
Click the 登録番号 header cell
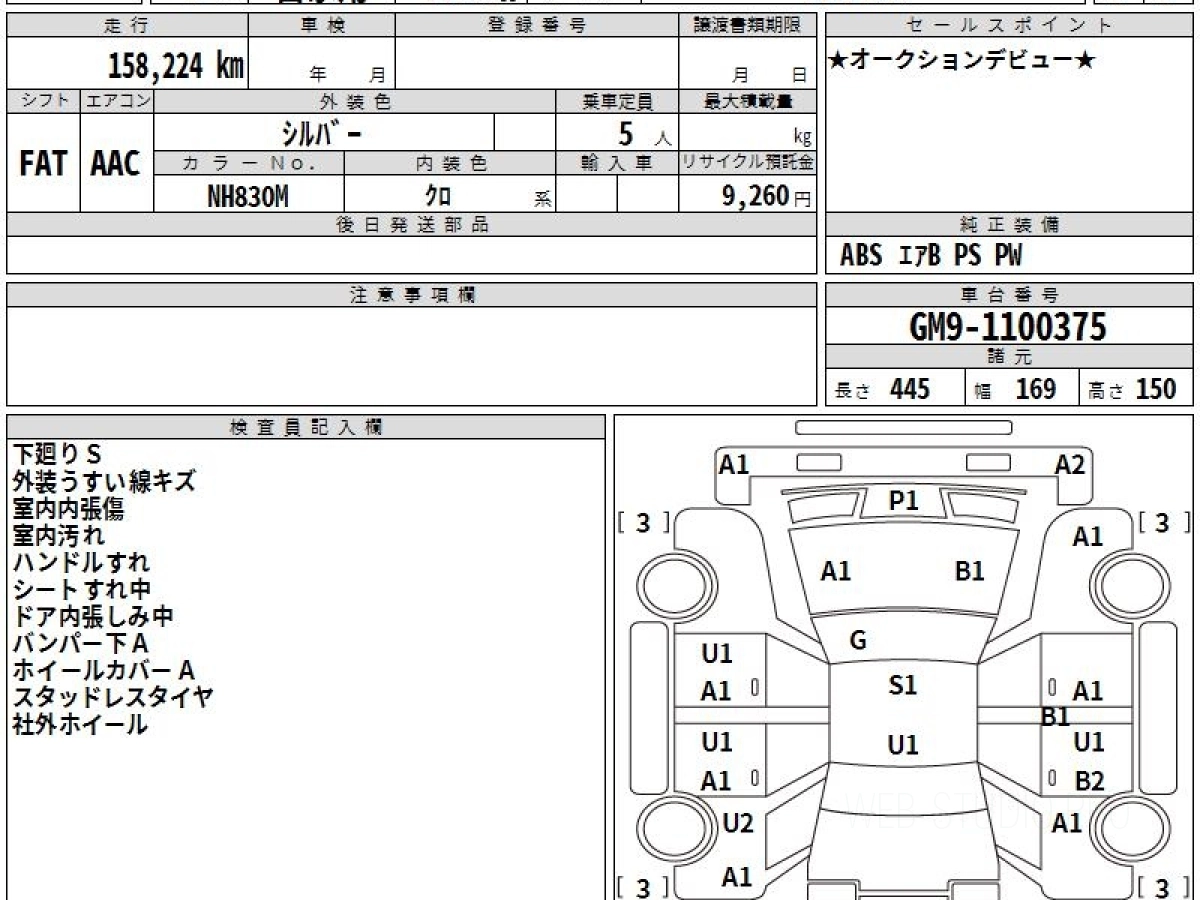(537, 26)
